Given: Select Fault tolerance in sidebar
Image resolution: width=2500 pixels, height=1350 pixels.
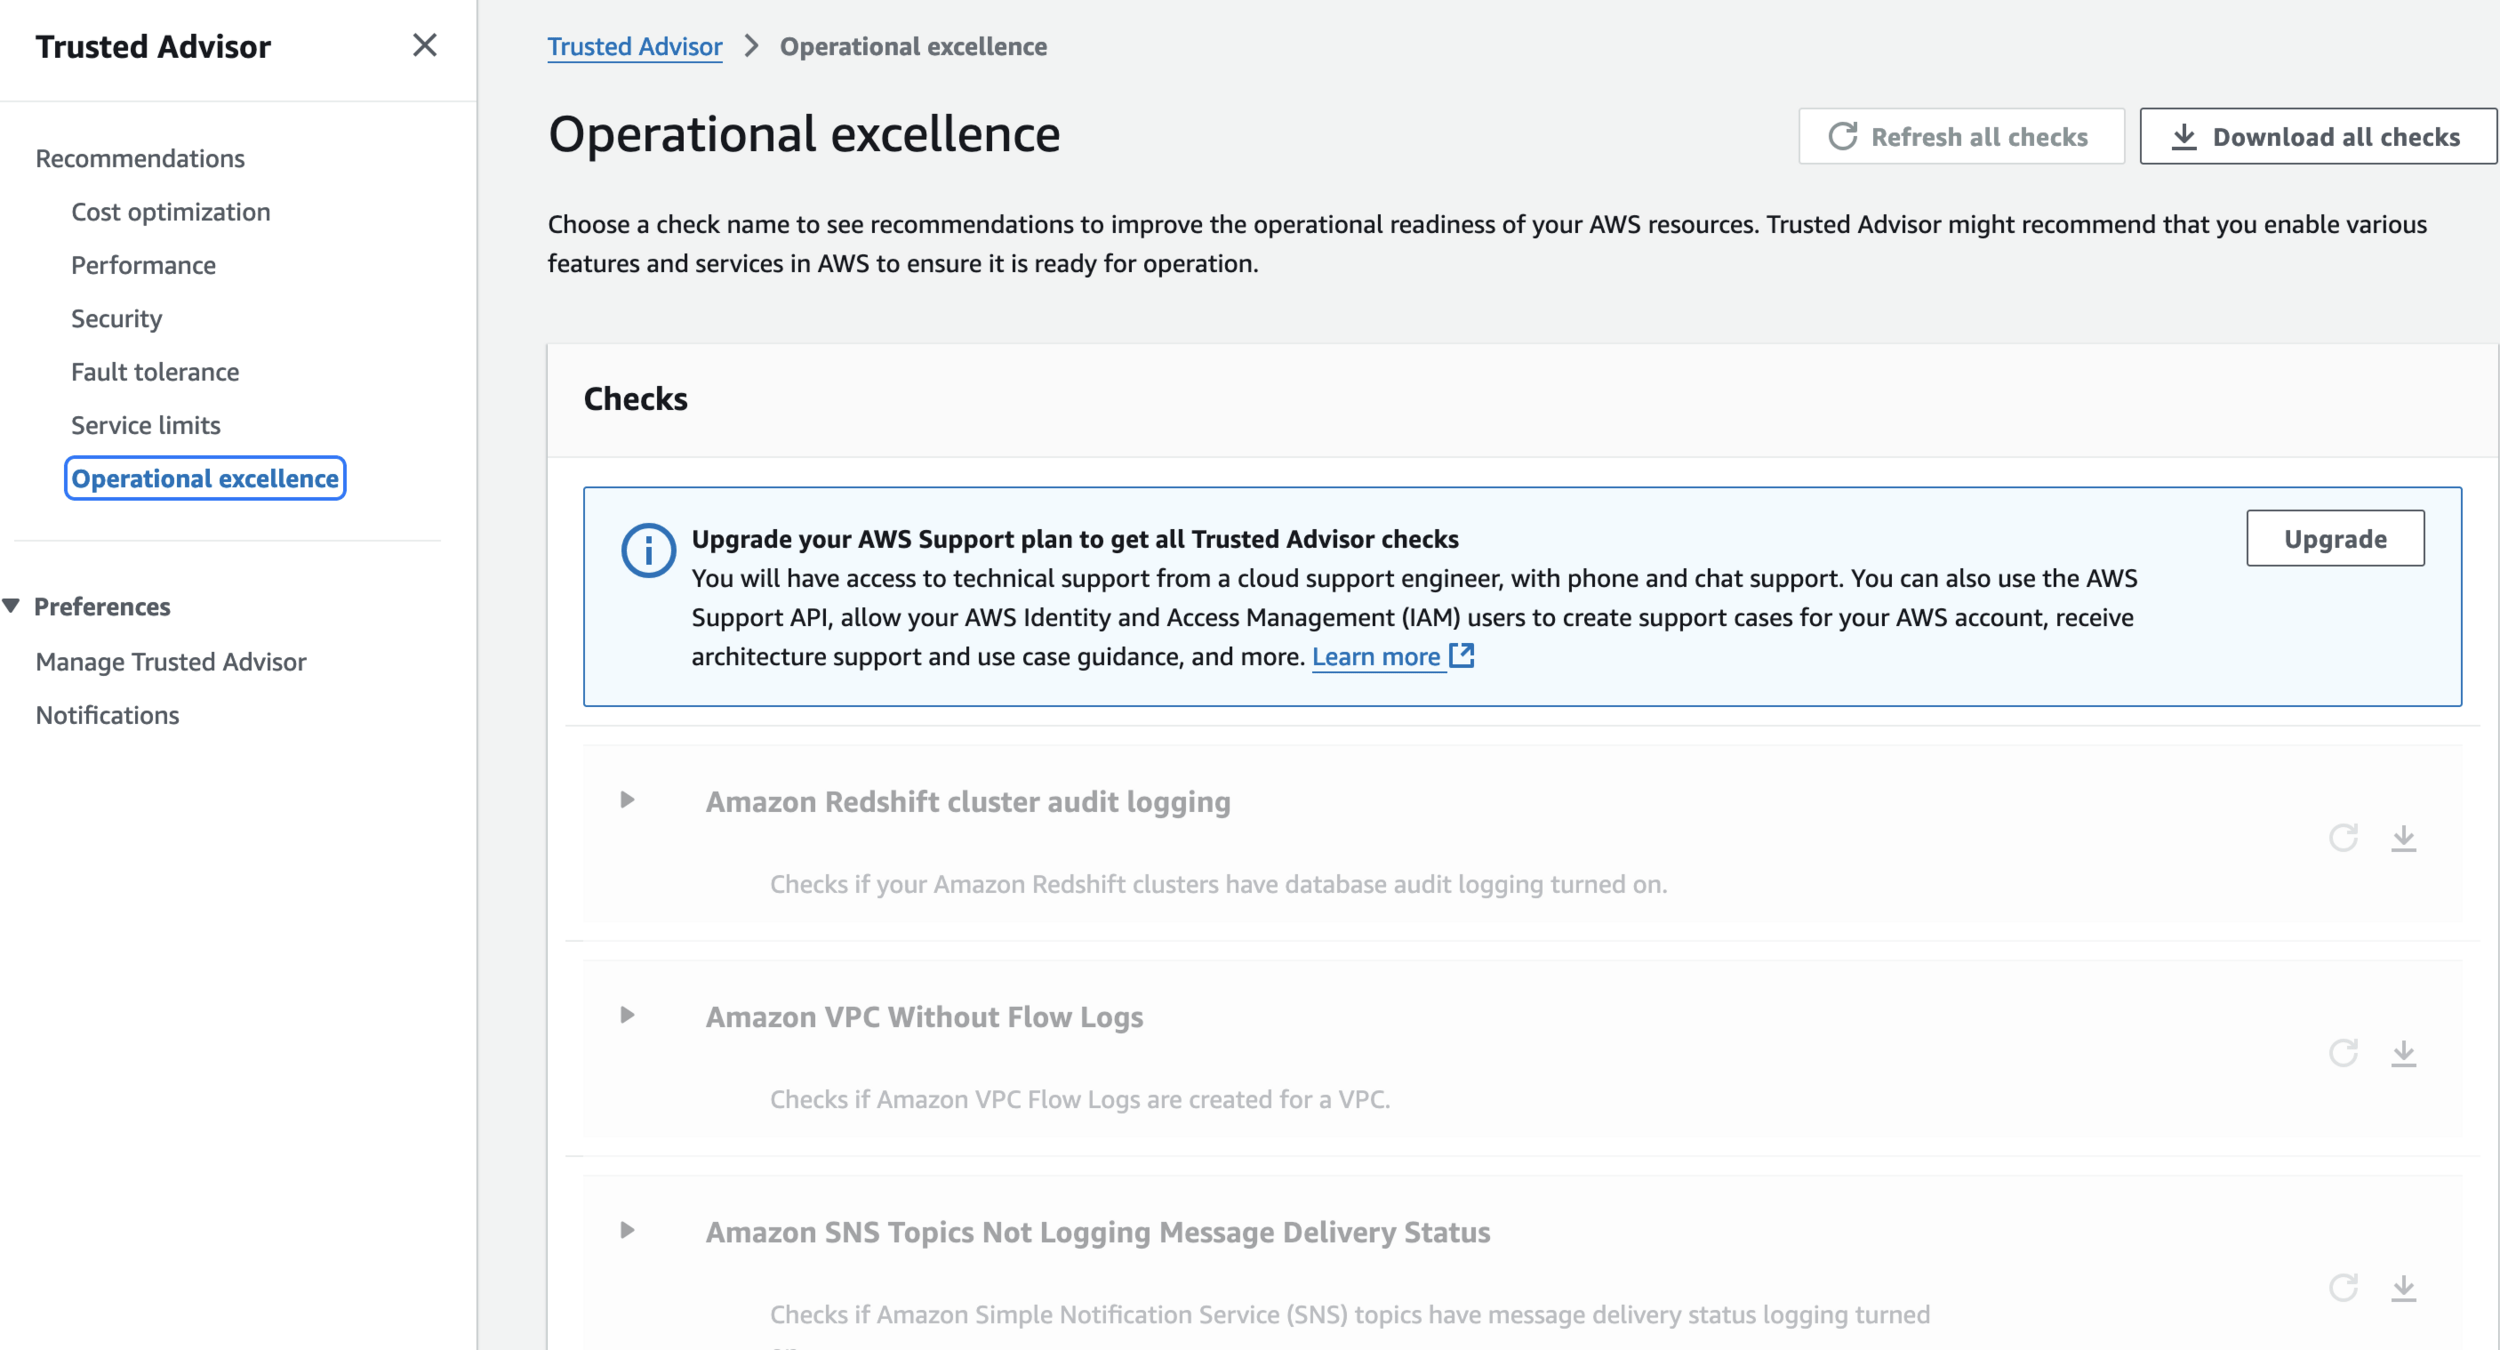Looking at the screenshot, I should (x=155, y=372).
